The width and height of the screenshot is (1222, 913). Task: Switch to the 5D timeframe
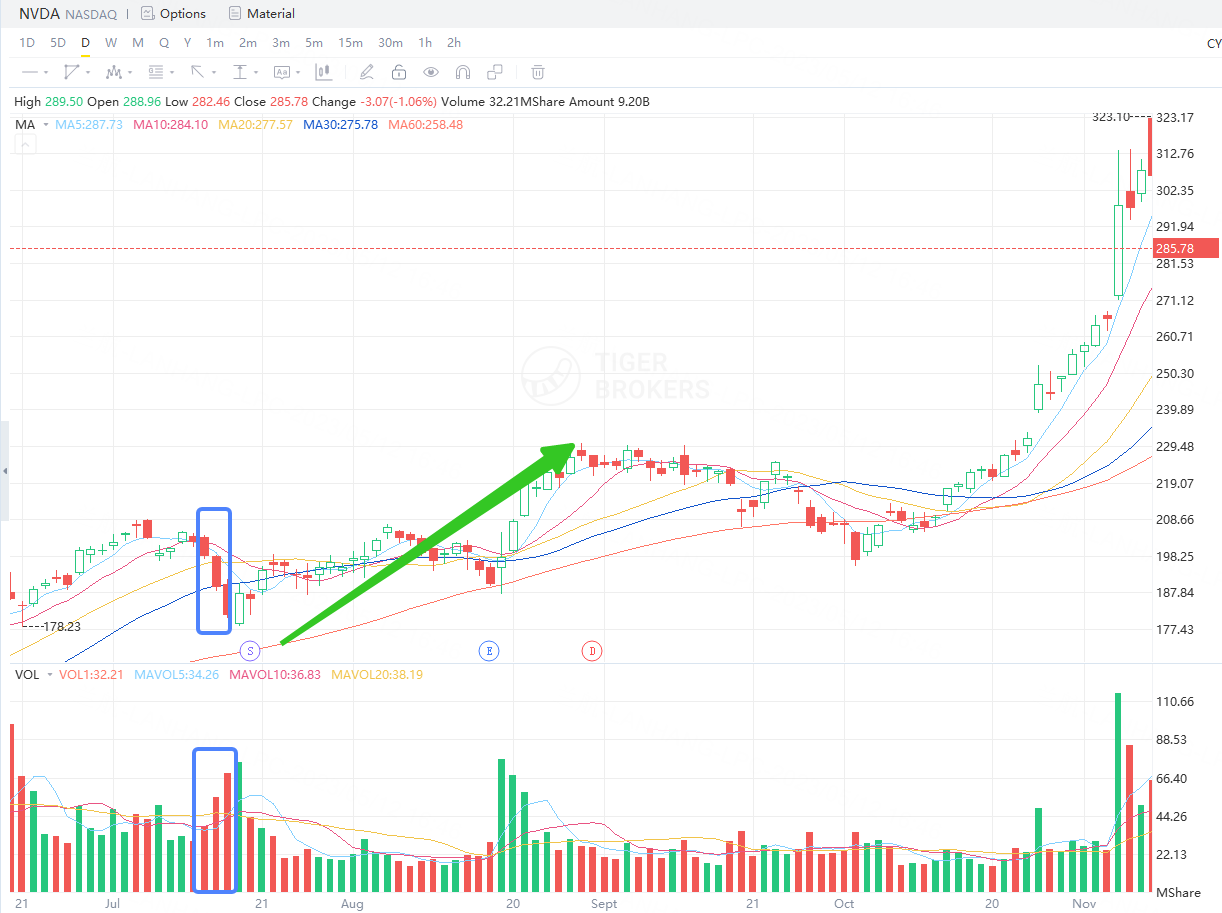click(x=58, y=42)
